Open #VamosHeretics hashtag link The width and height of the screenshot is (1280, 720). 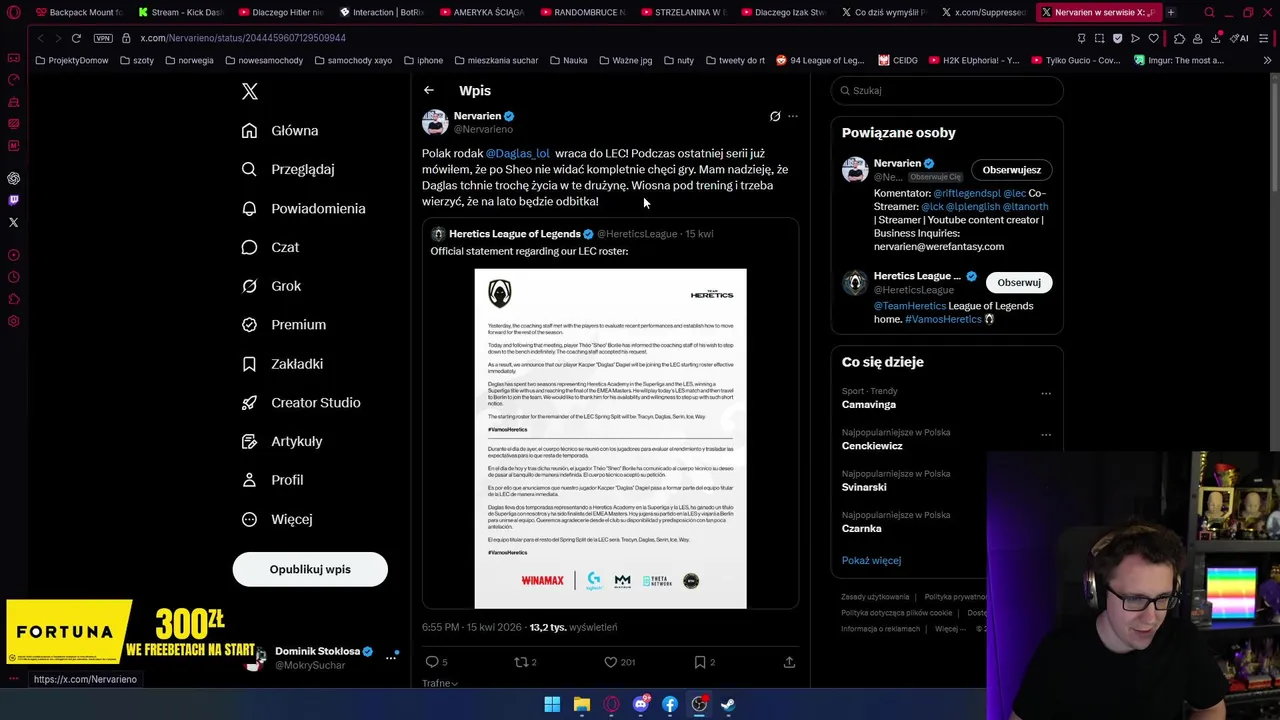pyautogui.click(x=943, y=319)
